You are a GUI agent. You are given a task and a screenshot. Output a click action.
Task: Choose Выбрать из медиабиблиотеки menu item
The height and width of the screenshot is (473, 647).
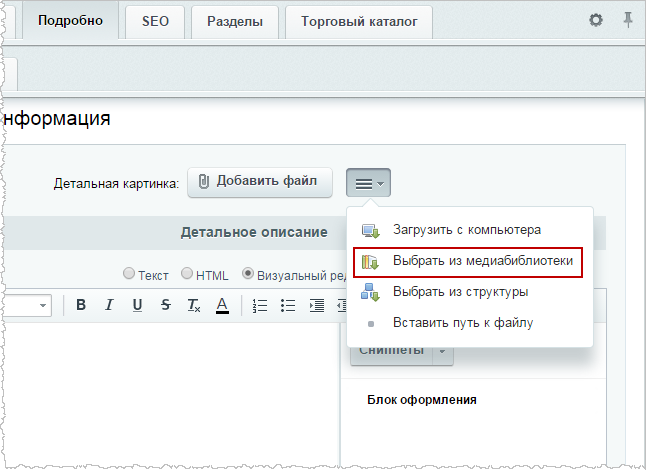coord(468,262)
